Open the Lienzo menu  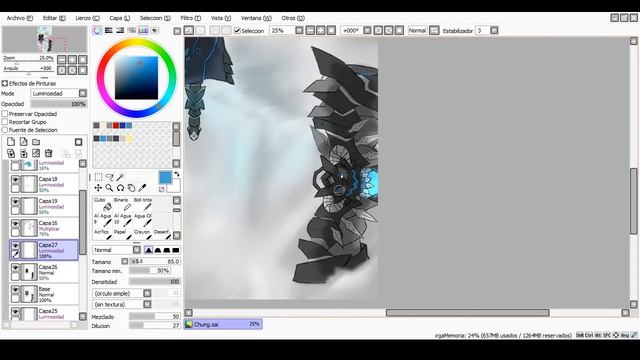click(87, 18)
